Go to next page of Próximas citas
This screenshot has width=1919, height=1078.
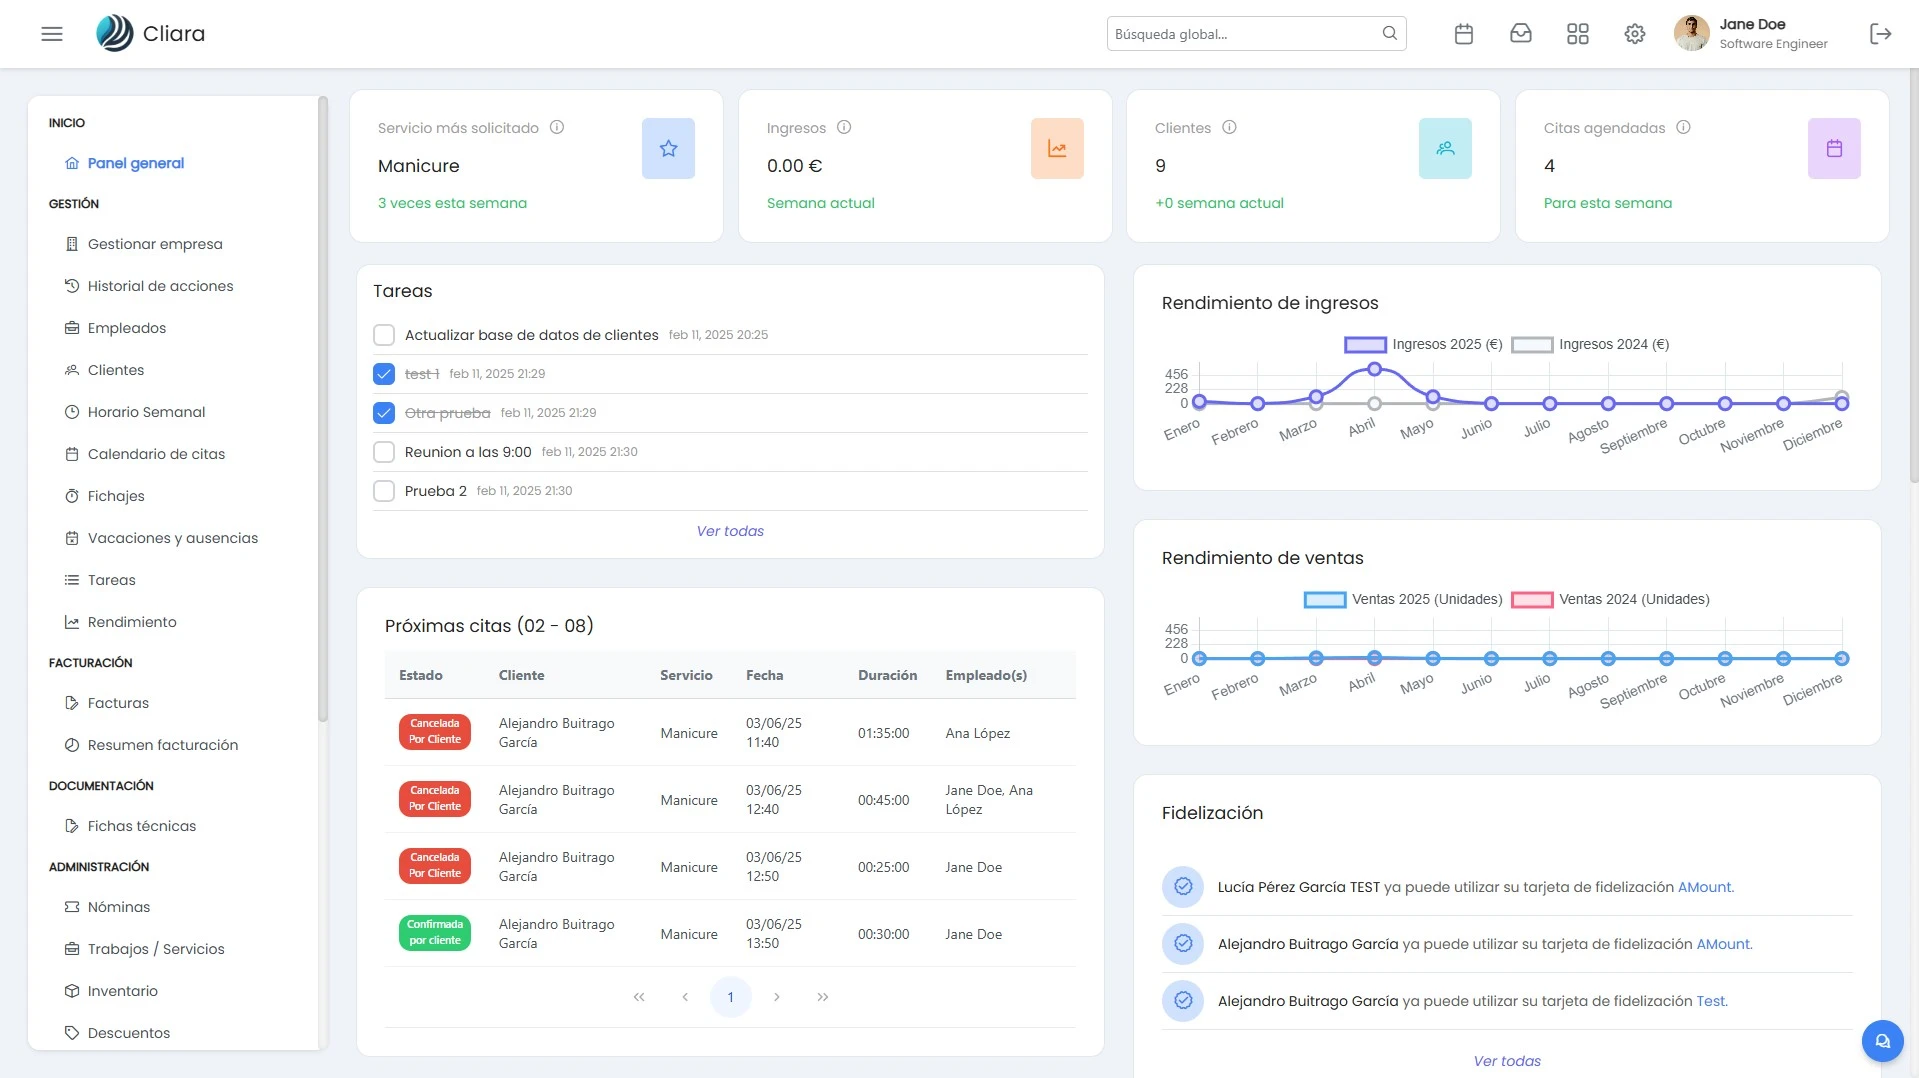point(776,997)
